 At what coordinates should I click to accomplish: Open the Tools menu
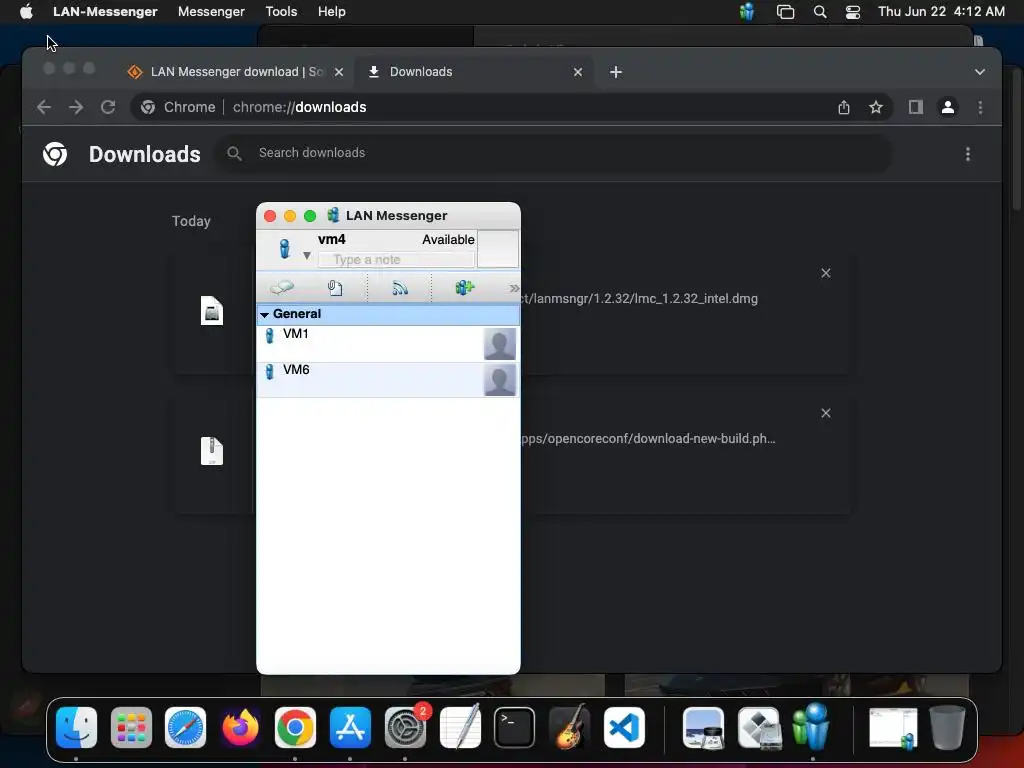click(x=281, y=12)
